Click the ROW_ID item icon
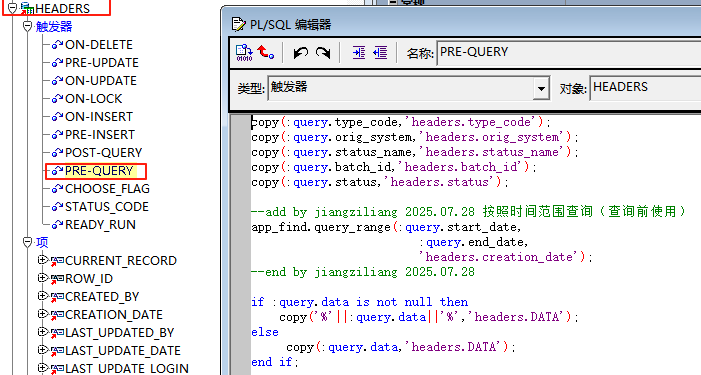The height and width of the screenshot is (375, 701). click(57, 279)
